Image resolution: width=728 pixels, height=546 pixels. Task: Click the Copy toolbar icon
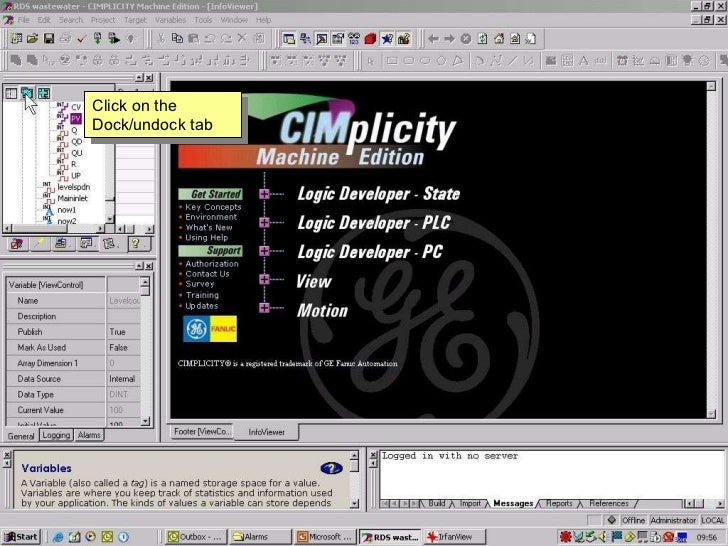tap(177, 39)
